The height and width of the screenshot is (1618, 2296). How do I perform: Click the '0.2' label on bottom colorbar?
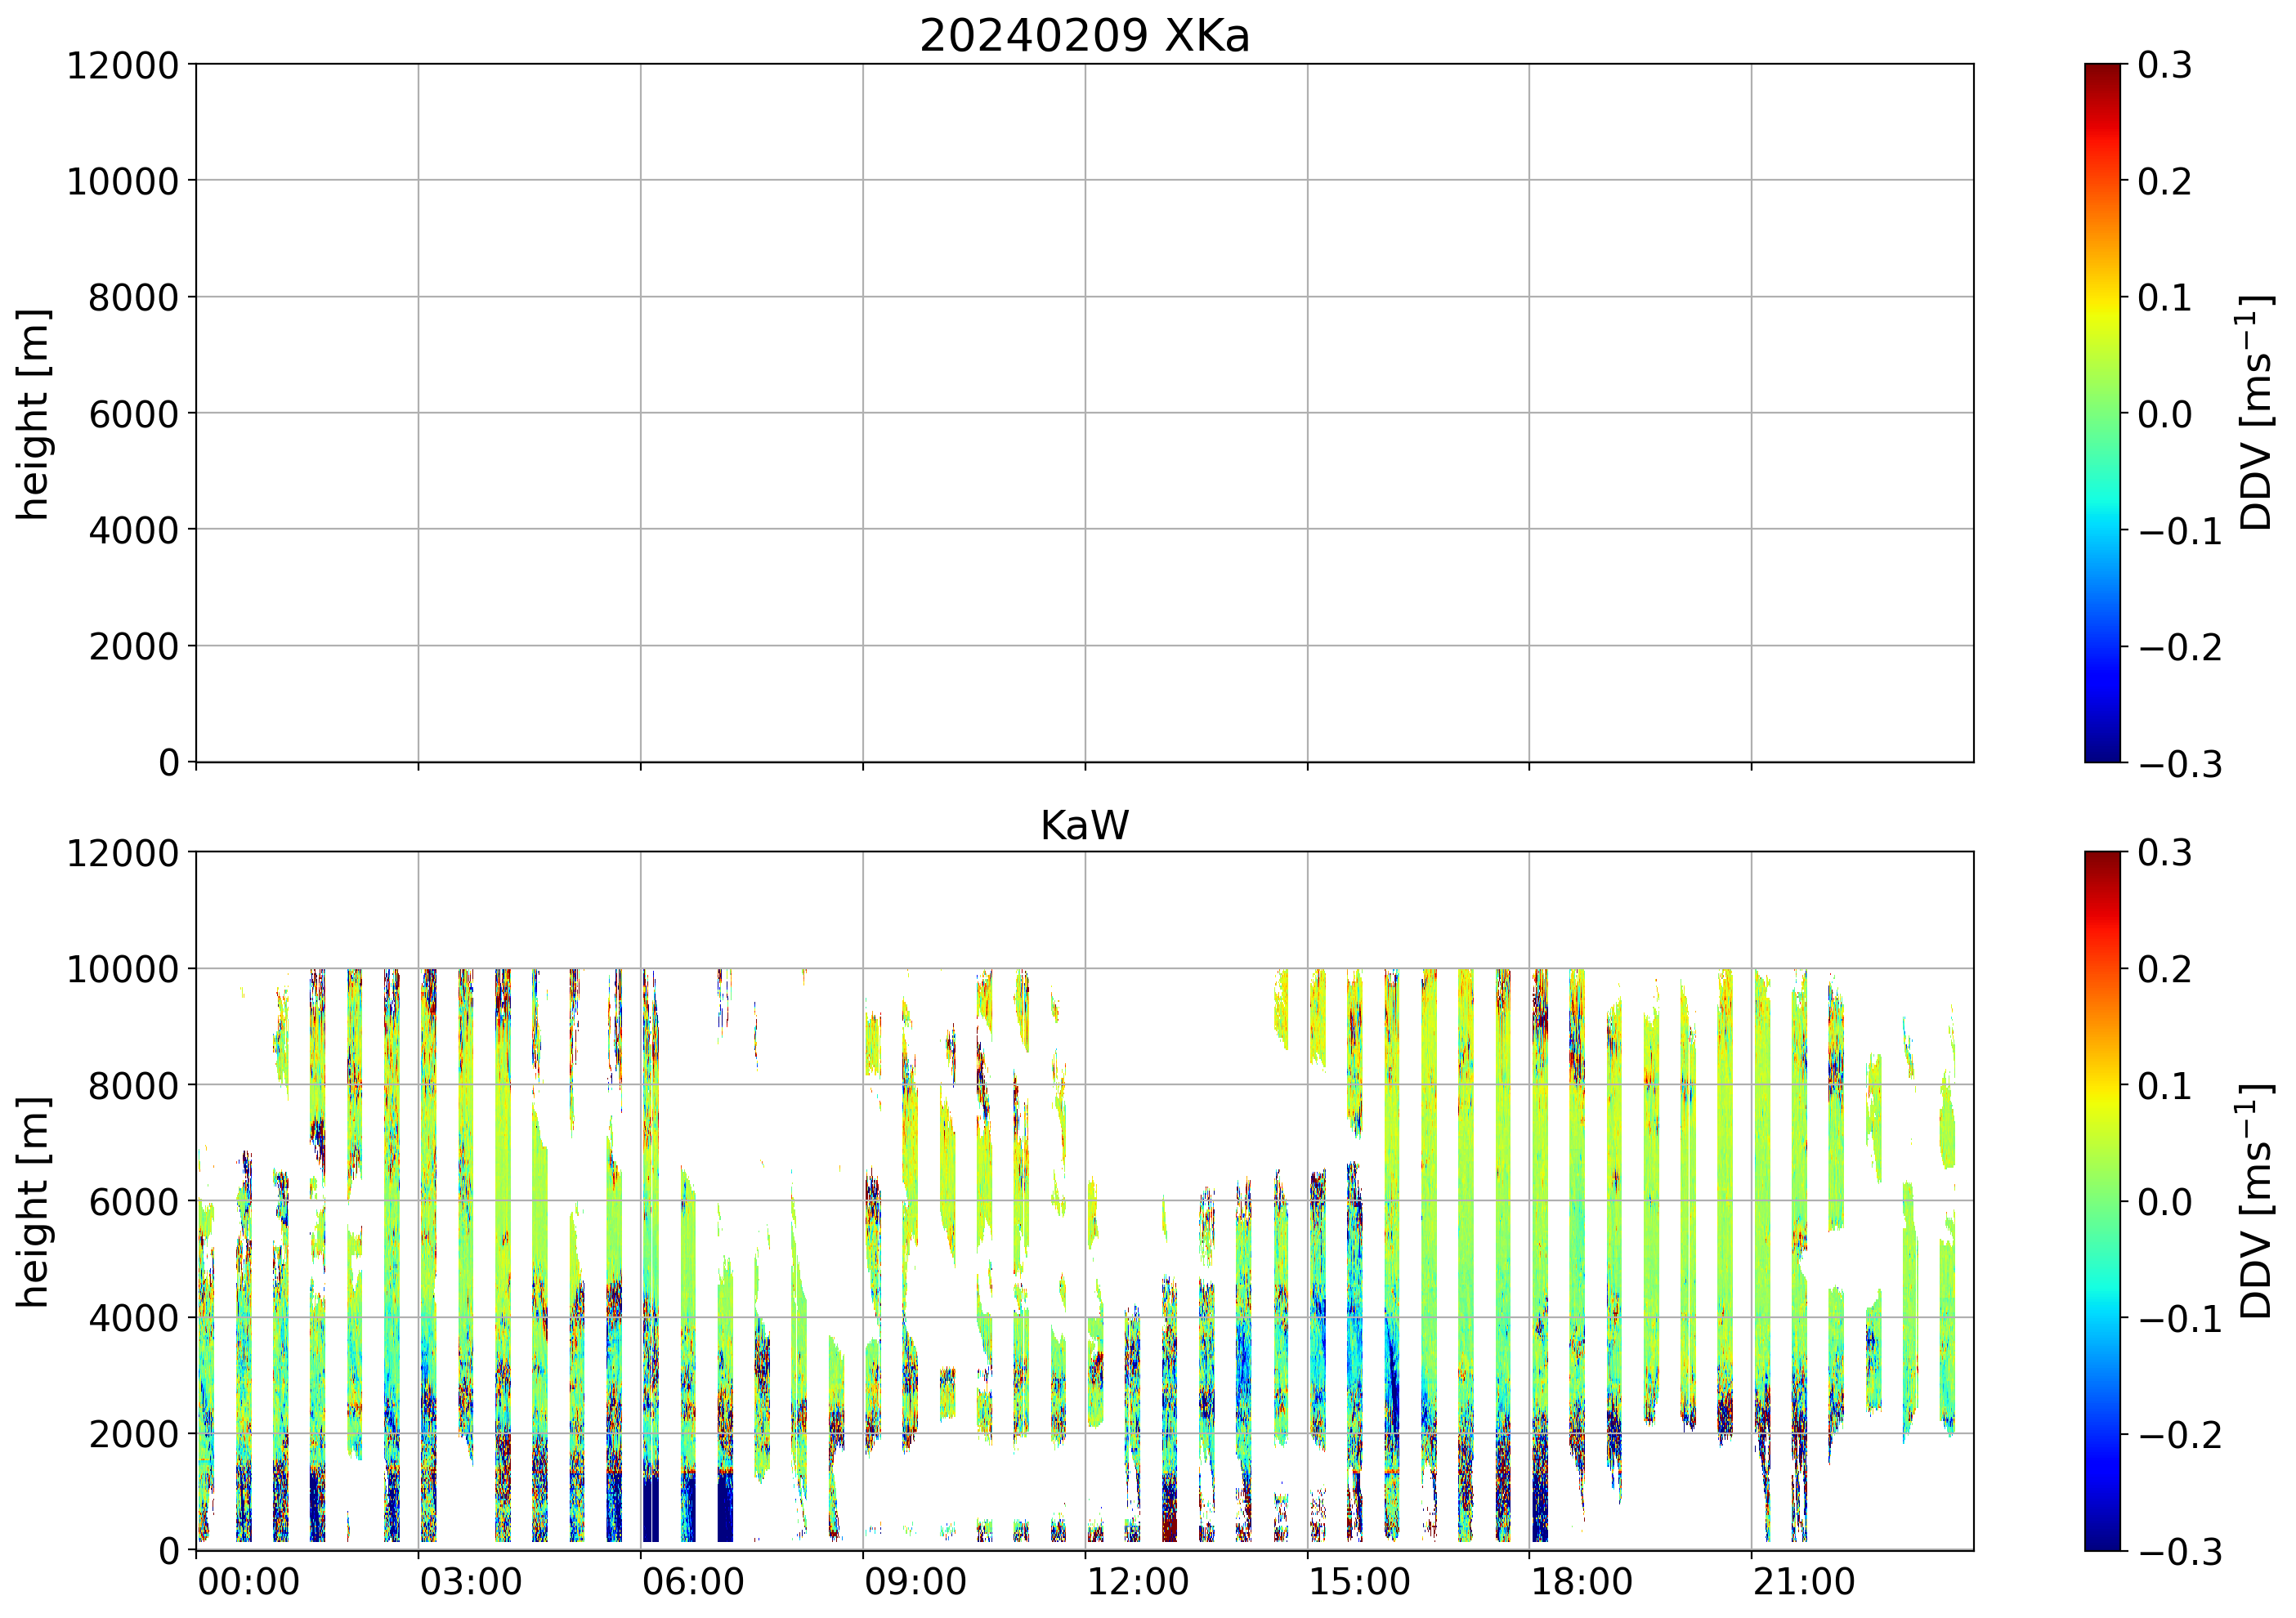(2164, 969)
